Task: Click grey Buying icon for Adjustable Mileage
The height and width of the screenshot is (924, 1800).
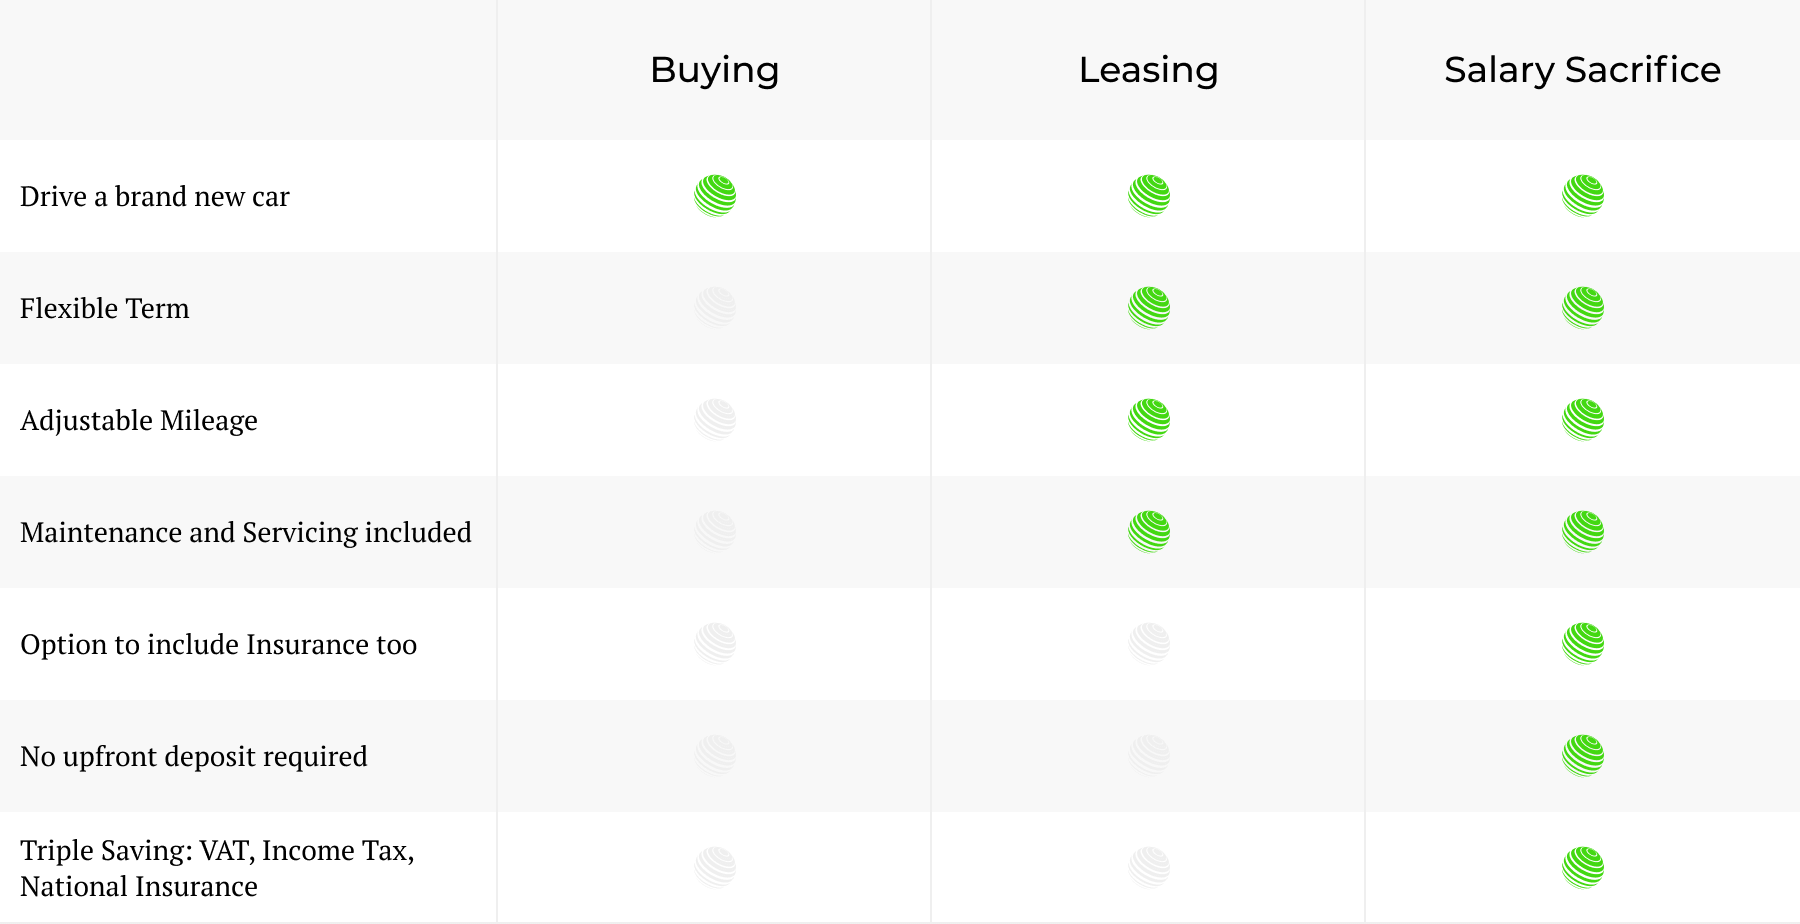Action: point(715,420)
